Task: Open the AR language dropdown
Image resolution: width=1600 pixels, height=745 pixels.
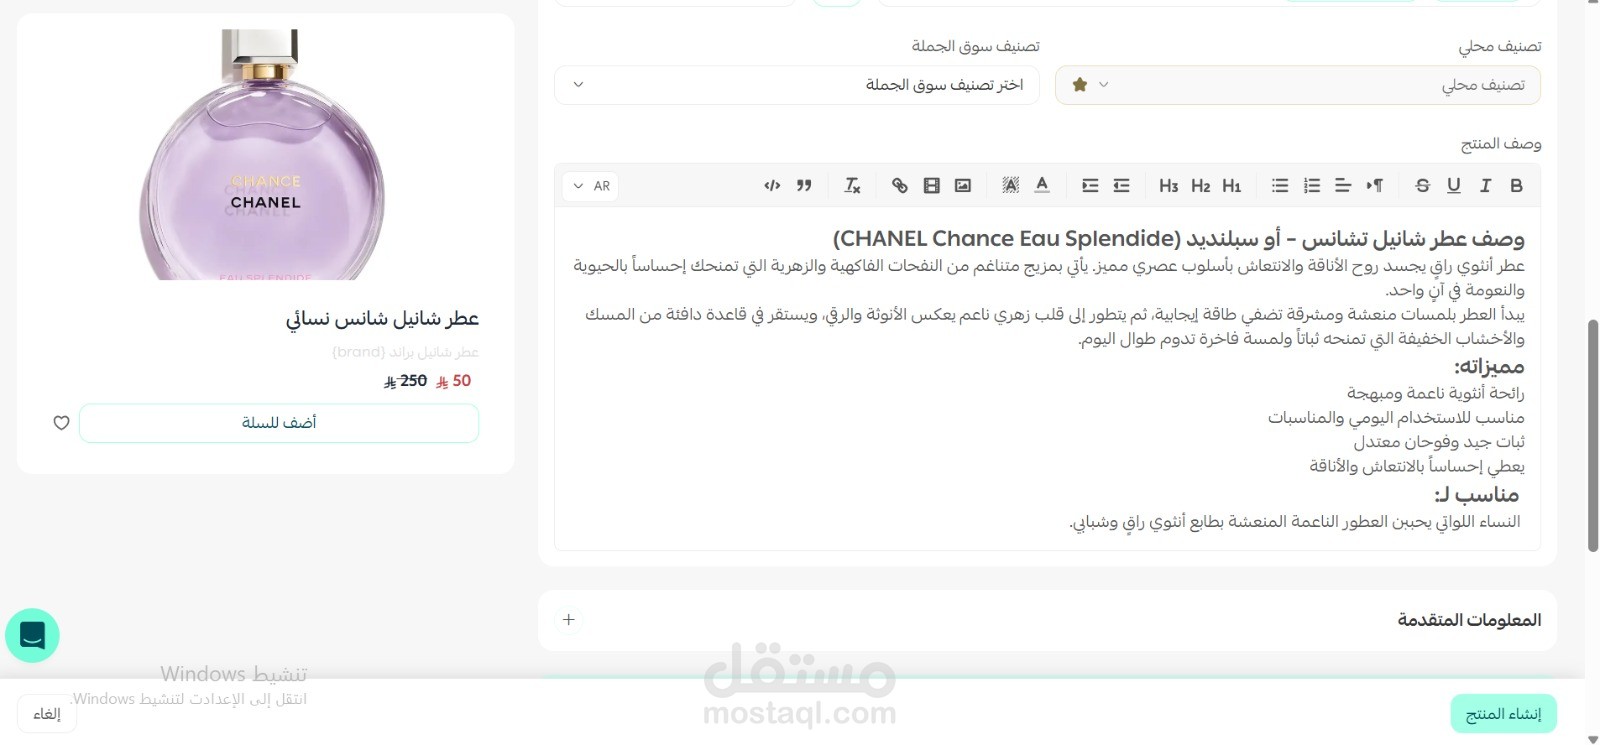Action: click(591, 186)
